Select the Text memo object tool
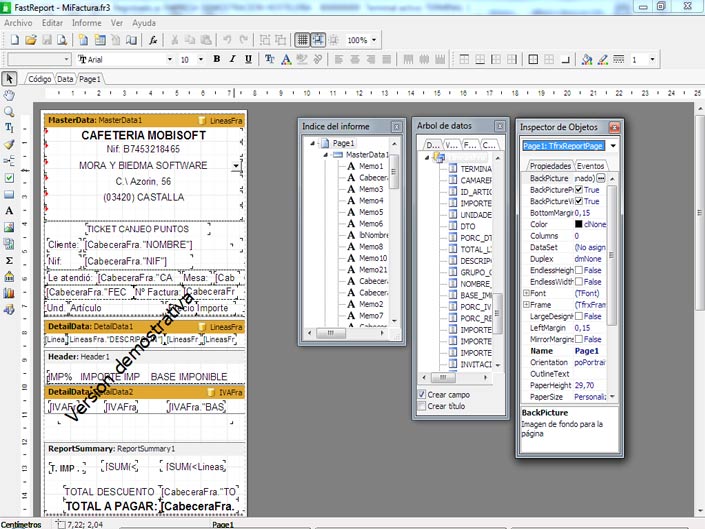The height and width of the screenshot is (529, 705). pyautogui.click(x=9, y=210)
